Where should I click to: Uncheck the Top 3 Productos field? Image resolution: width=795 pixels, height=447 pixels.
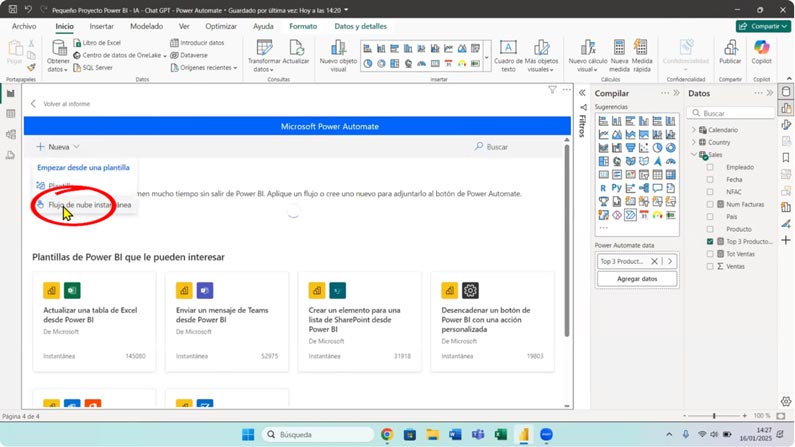(x=710, y=241)
